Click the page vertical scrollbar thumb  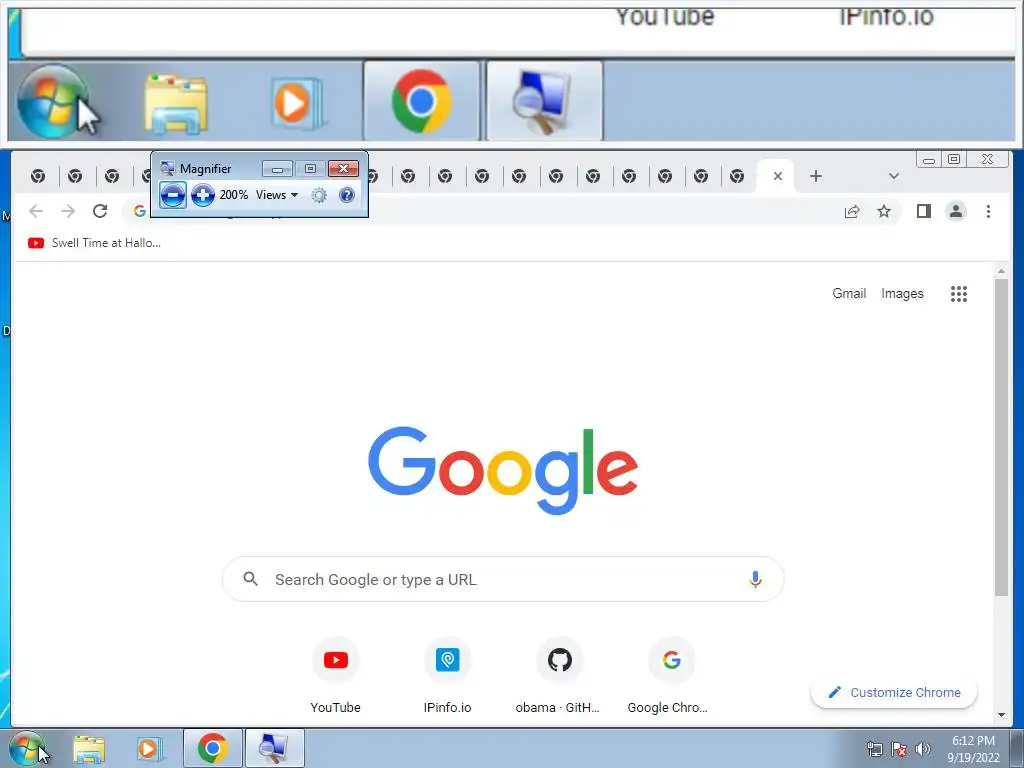pyautogui.click(x=1001, y=437)
